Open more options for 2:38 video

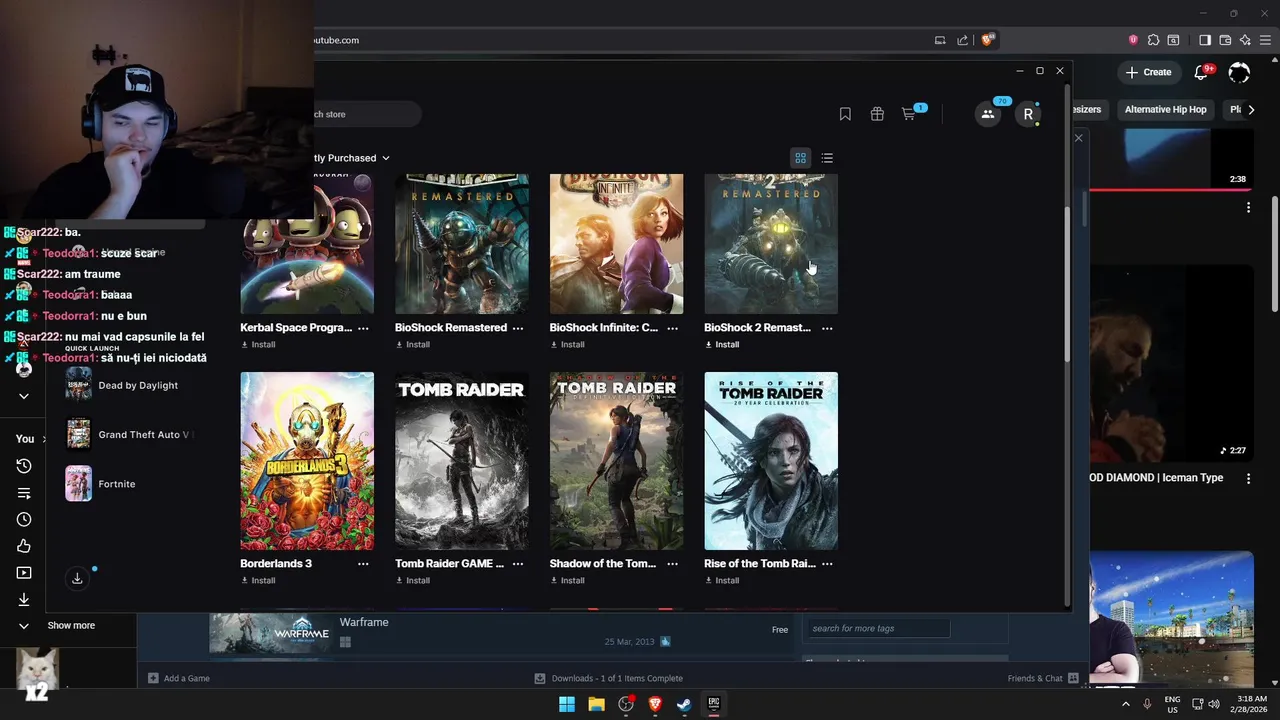click(1248, 208)
